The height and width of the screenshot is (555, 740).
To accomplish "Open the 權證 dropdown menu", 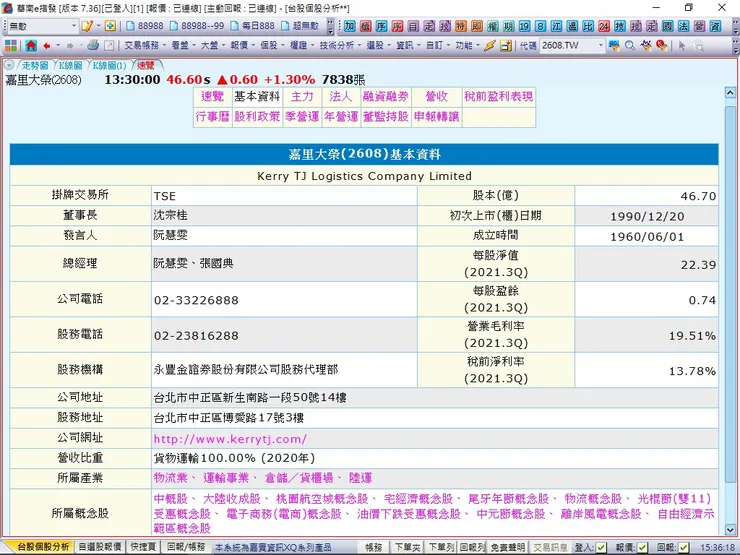I will pos(301,46).
